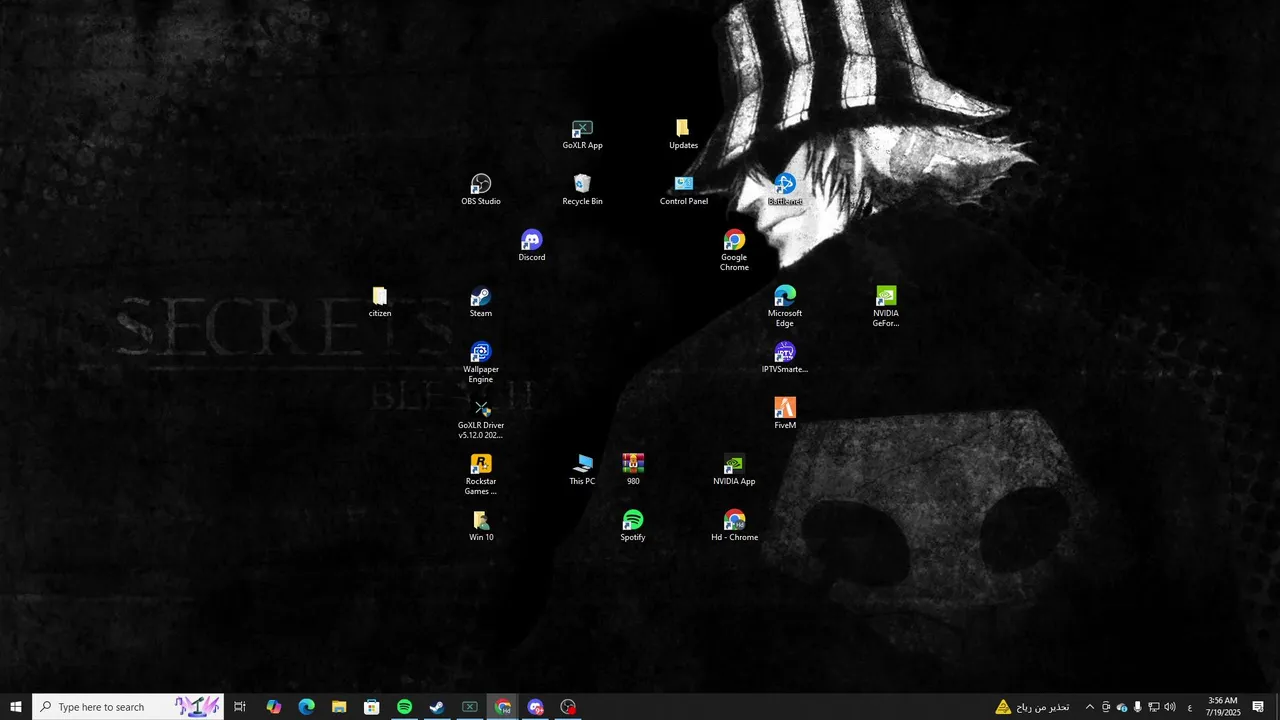Select the Google Chrome desktop icon
1280x720 pixels.
tap(734, 251)
